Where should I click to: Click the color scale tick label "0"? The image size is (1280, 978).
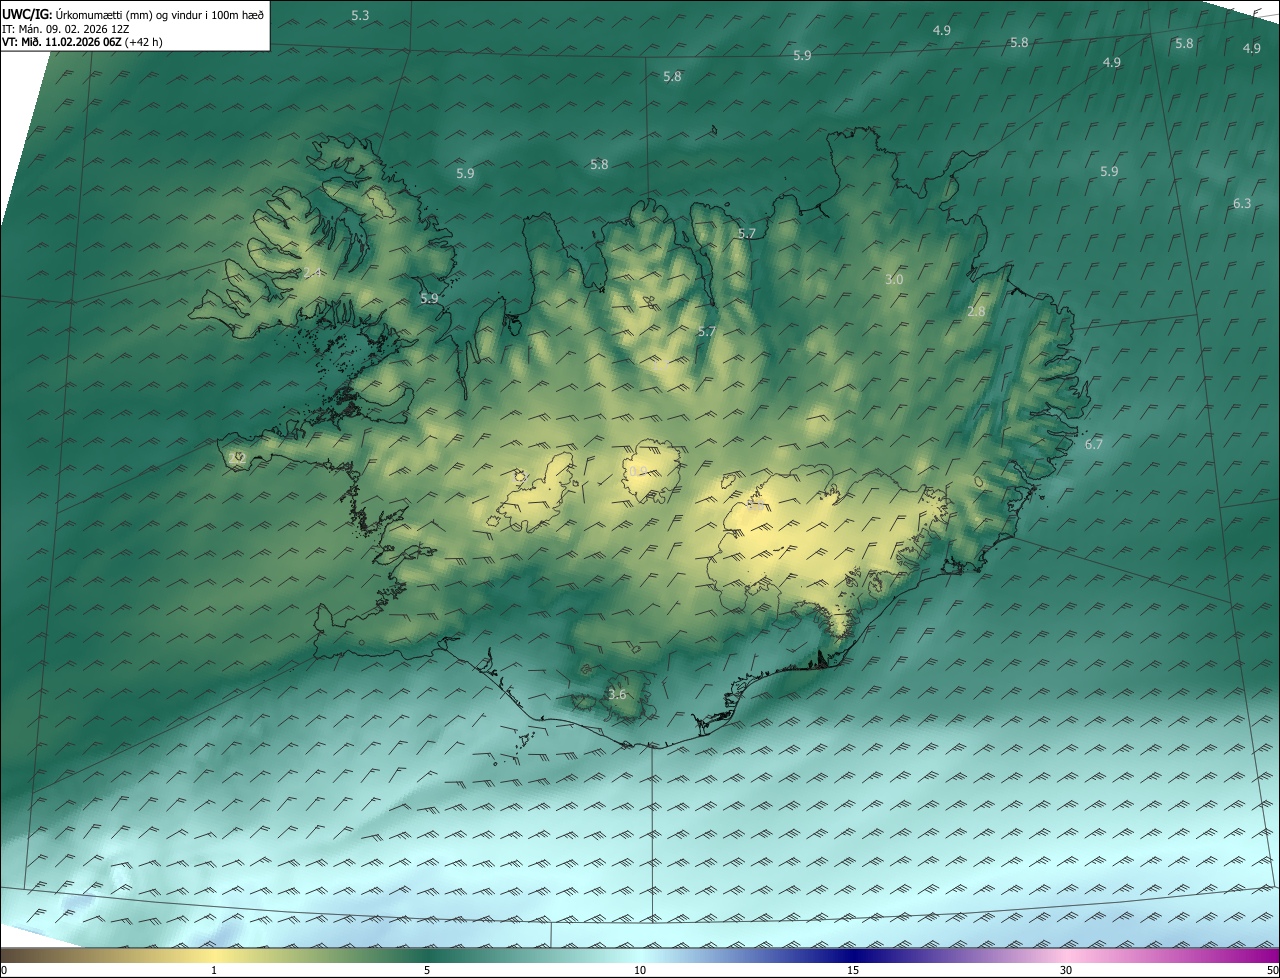[4, 970]
